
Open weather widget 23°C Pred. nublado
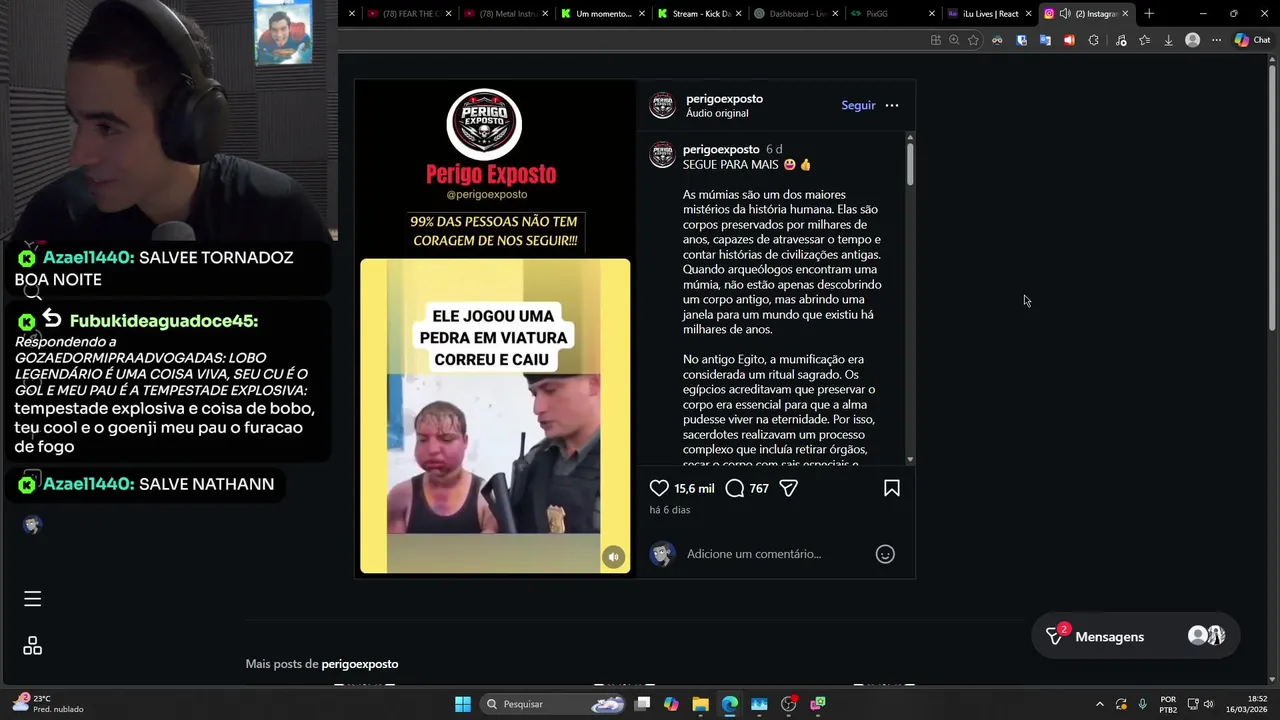point(48,704)
